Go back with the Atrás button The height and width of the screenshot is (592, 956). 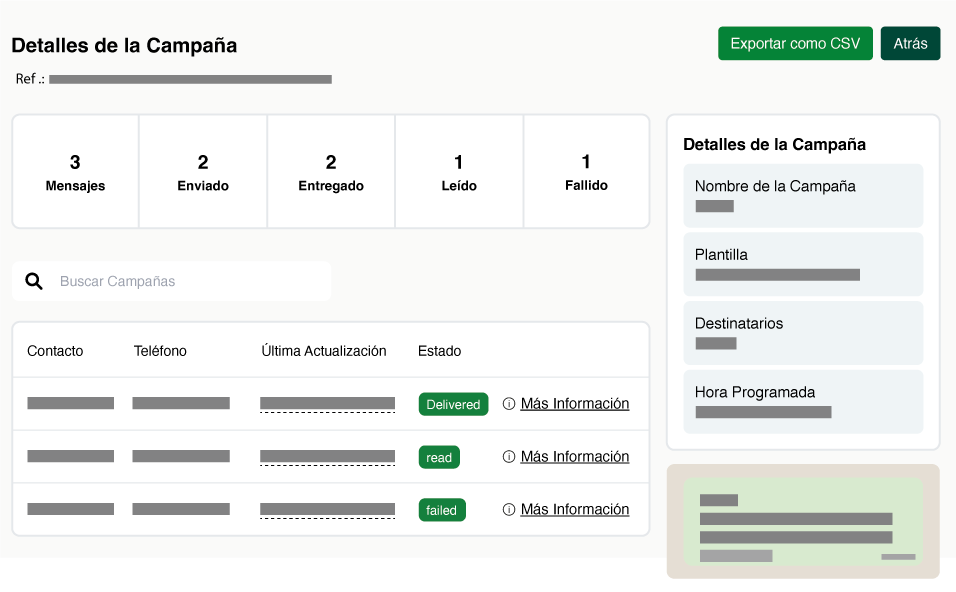910,43
